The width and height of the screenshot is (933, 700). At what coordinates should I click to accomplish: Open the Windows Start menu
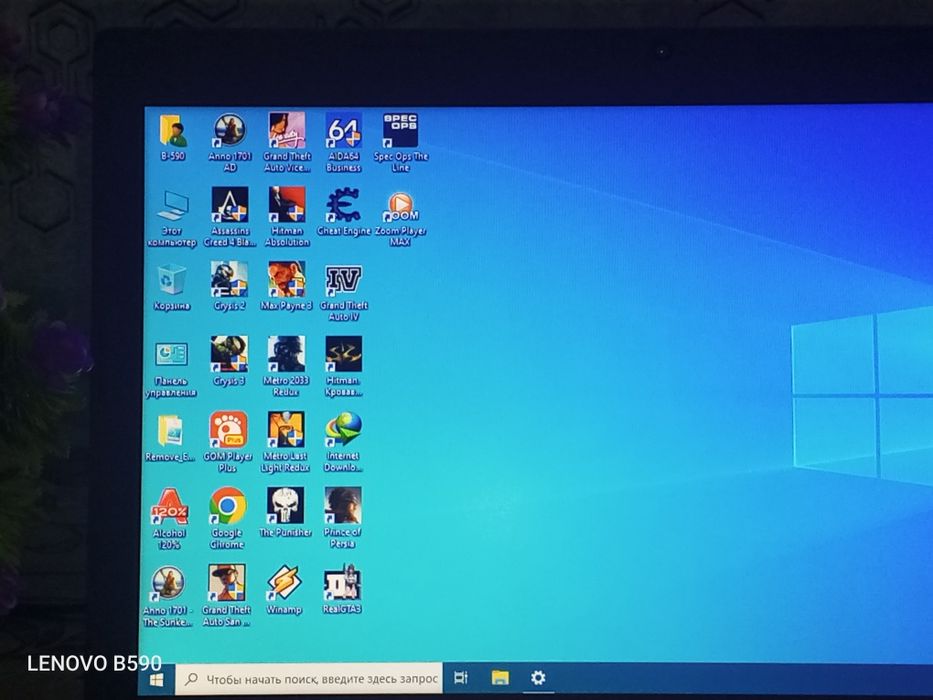pyautogui.click(x=156, y=680)
